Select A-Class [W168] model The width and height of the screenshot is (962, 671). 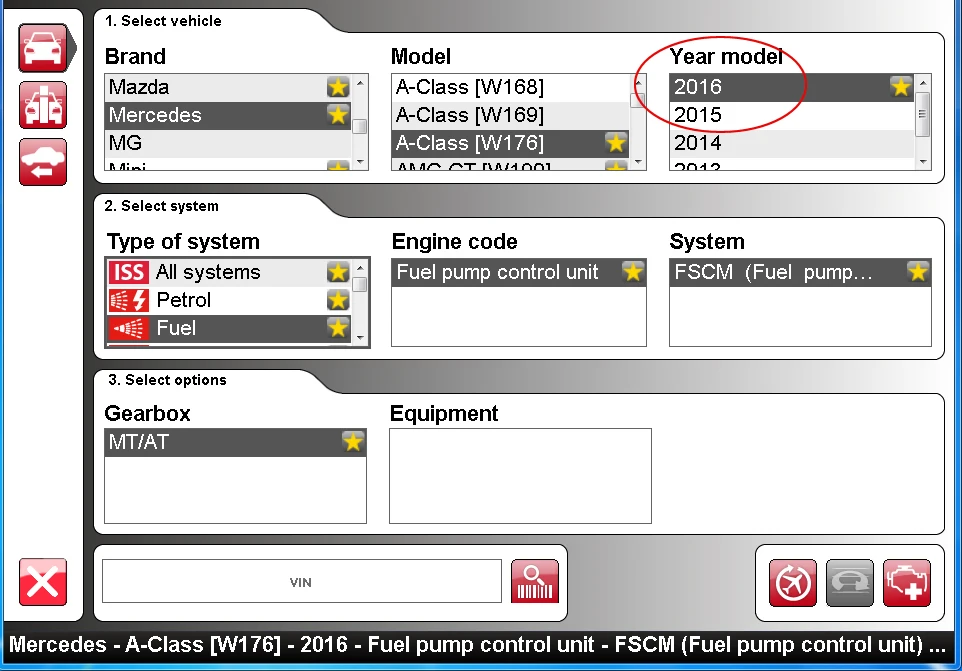coord(510,87)
